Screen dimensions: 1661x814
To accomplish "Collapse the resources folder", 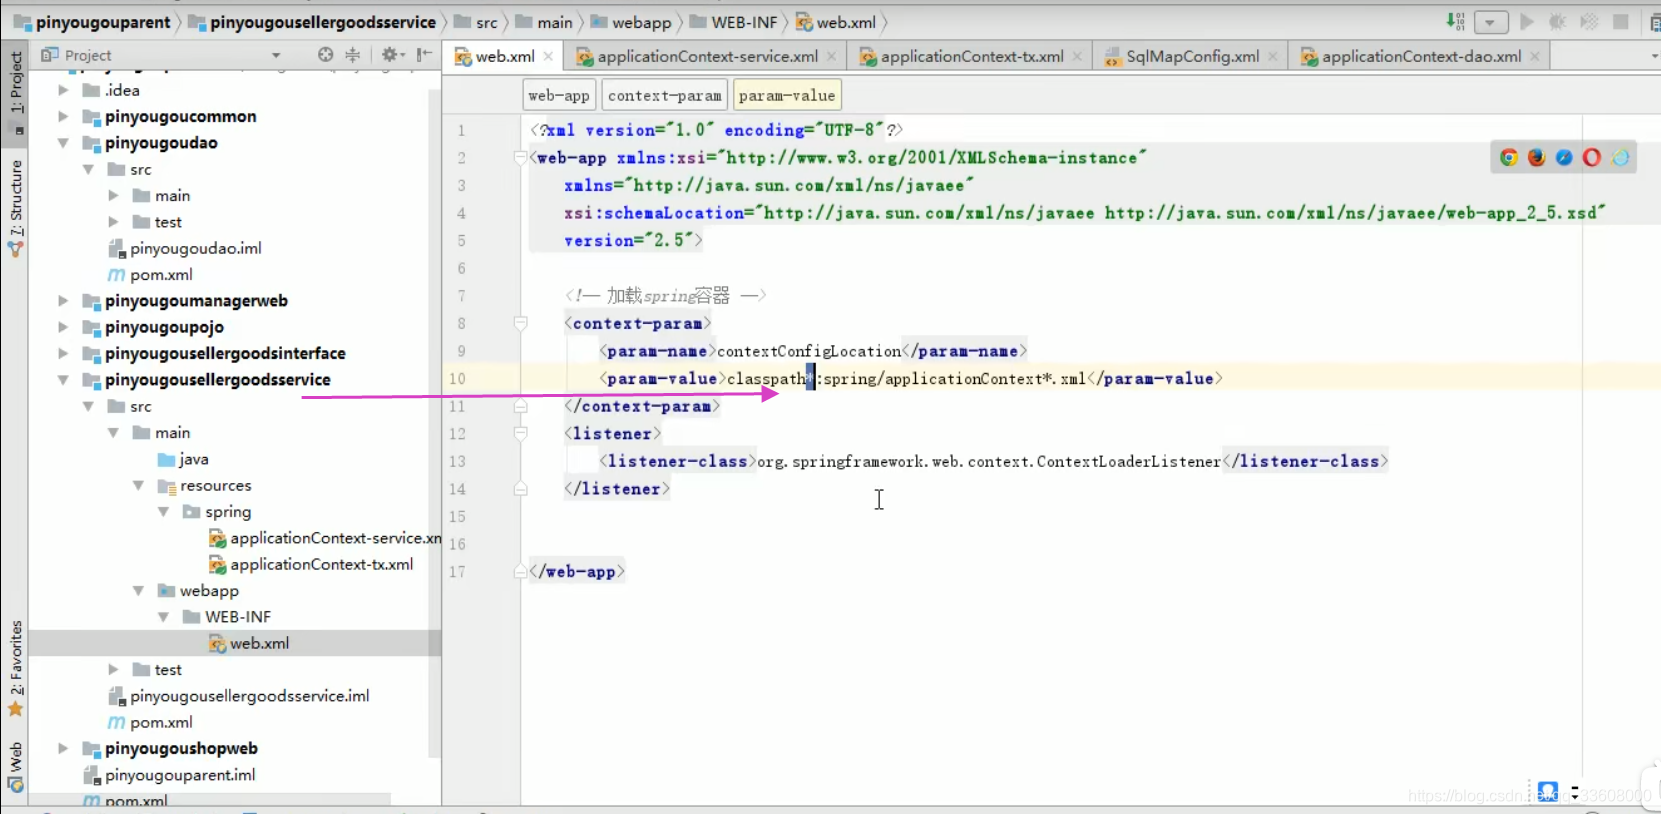I will click(x=138, y=485).
